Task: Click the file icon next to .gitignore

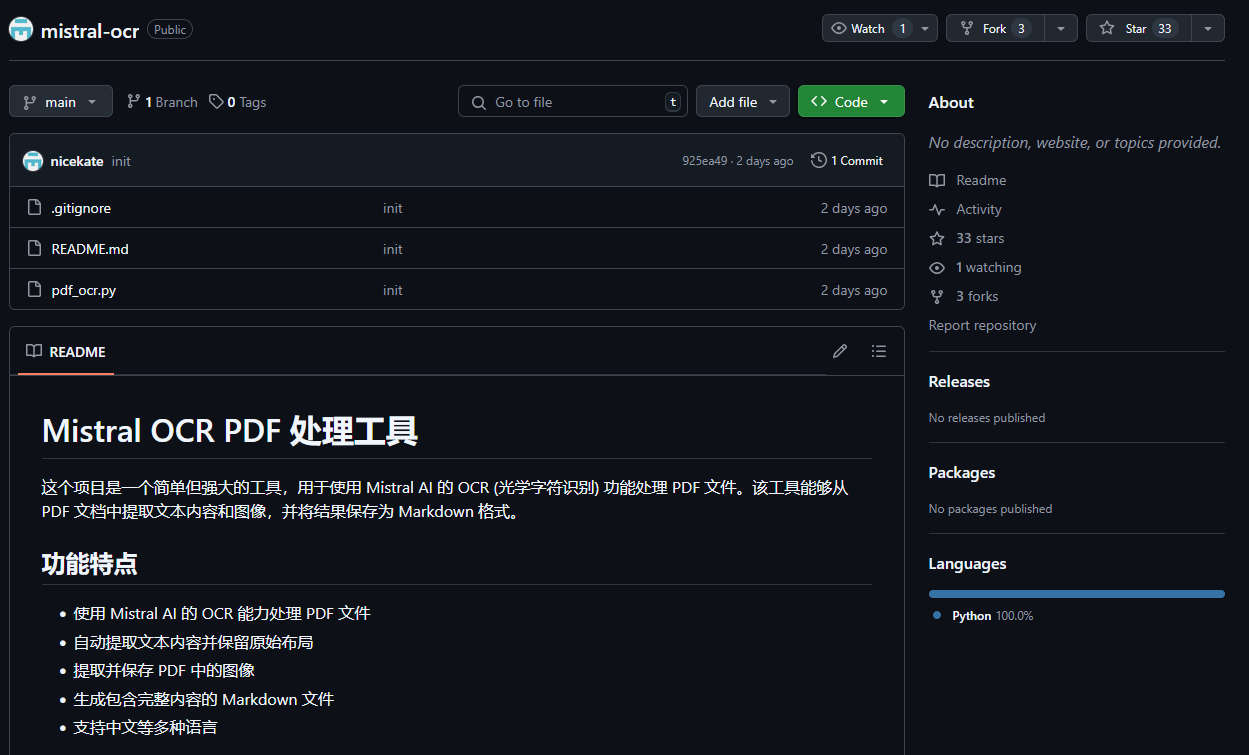Action: pyautogui.click(x=33, y=208)
